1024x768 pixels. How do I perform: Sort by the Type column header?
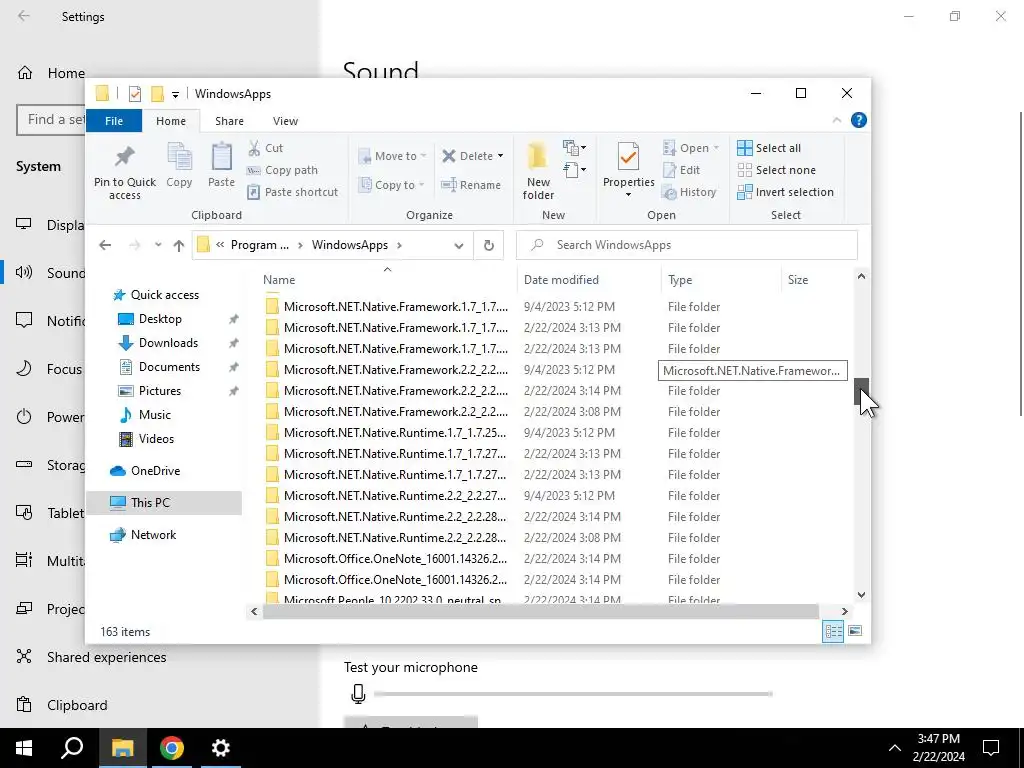coord(680,280)
